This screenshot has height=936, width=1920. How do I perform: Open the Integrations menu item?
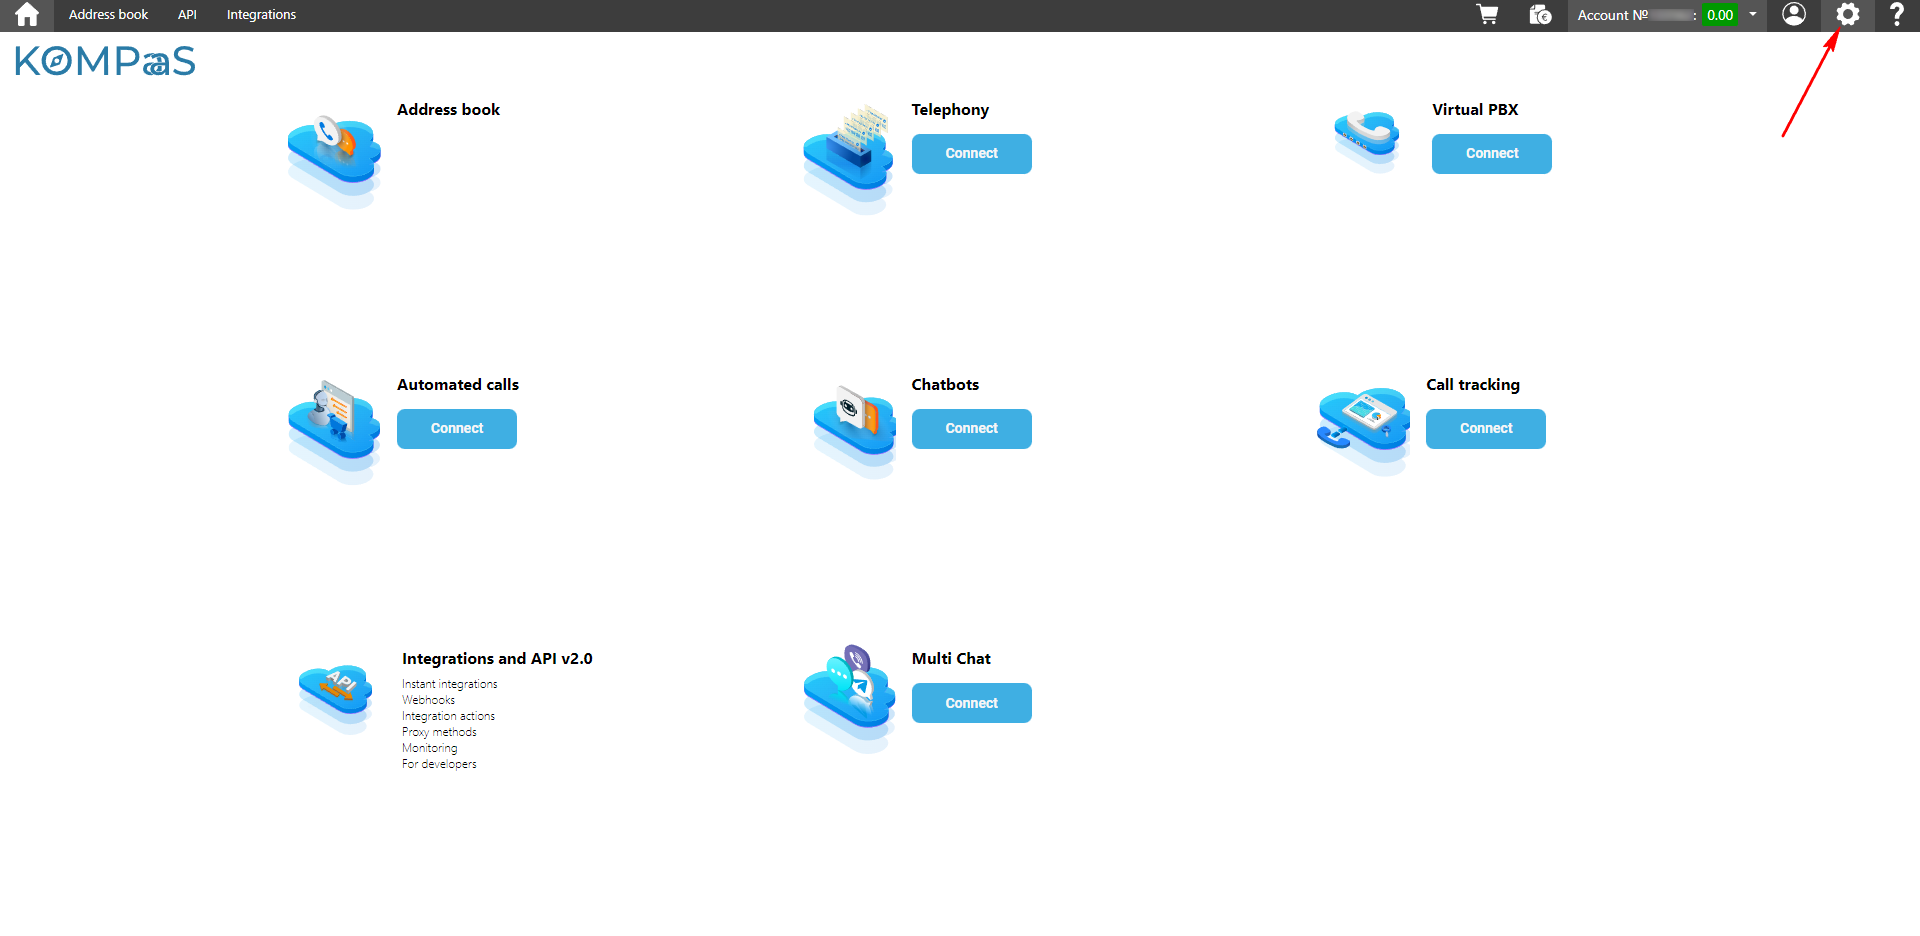[x=261, y=15]
